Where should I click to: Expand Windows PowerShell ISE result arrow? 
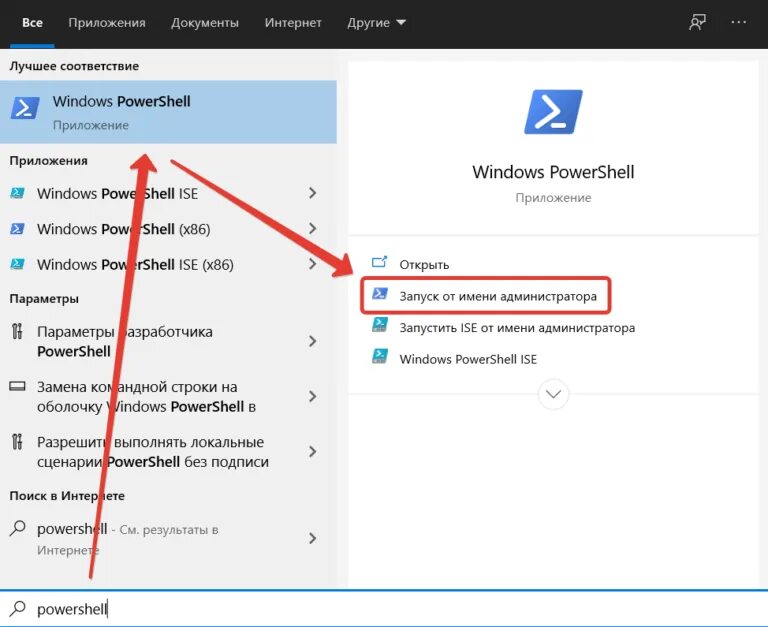point(312,193)
